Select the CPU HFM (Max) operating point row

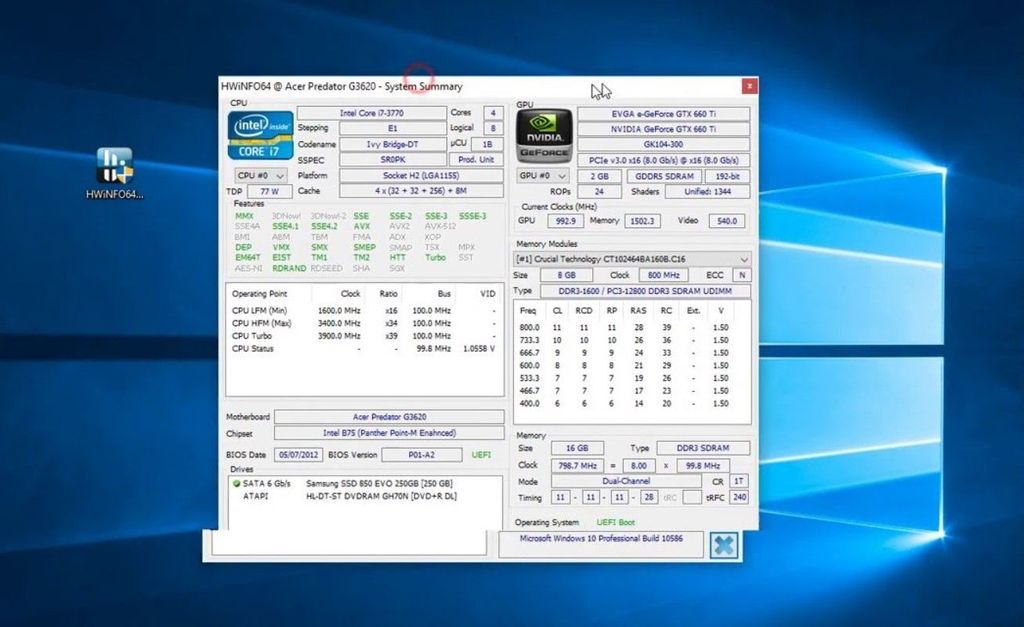tap(364, 323)
